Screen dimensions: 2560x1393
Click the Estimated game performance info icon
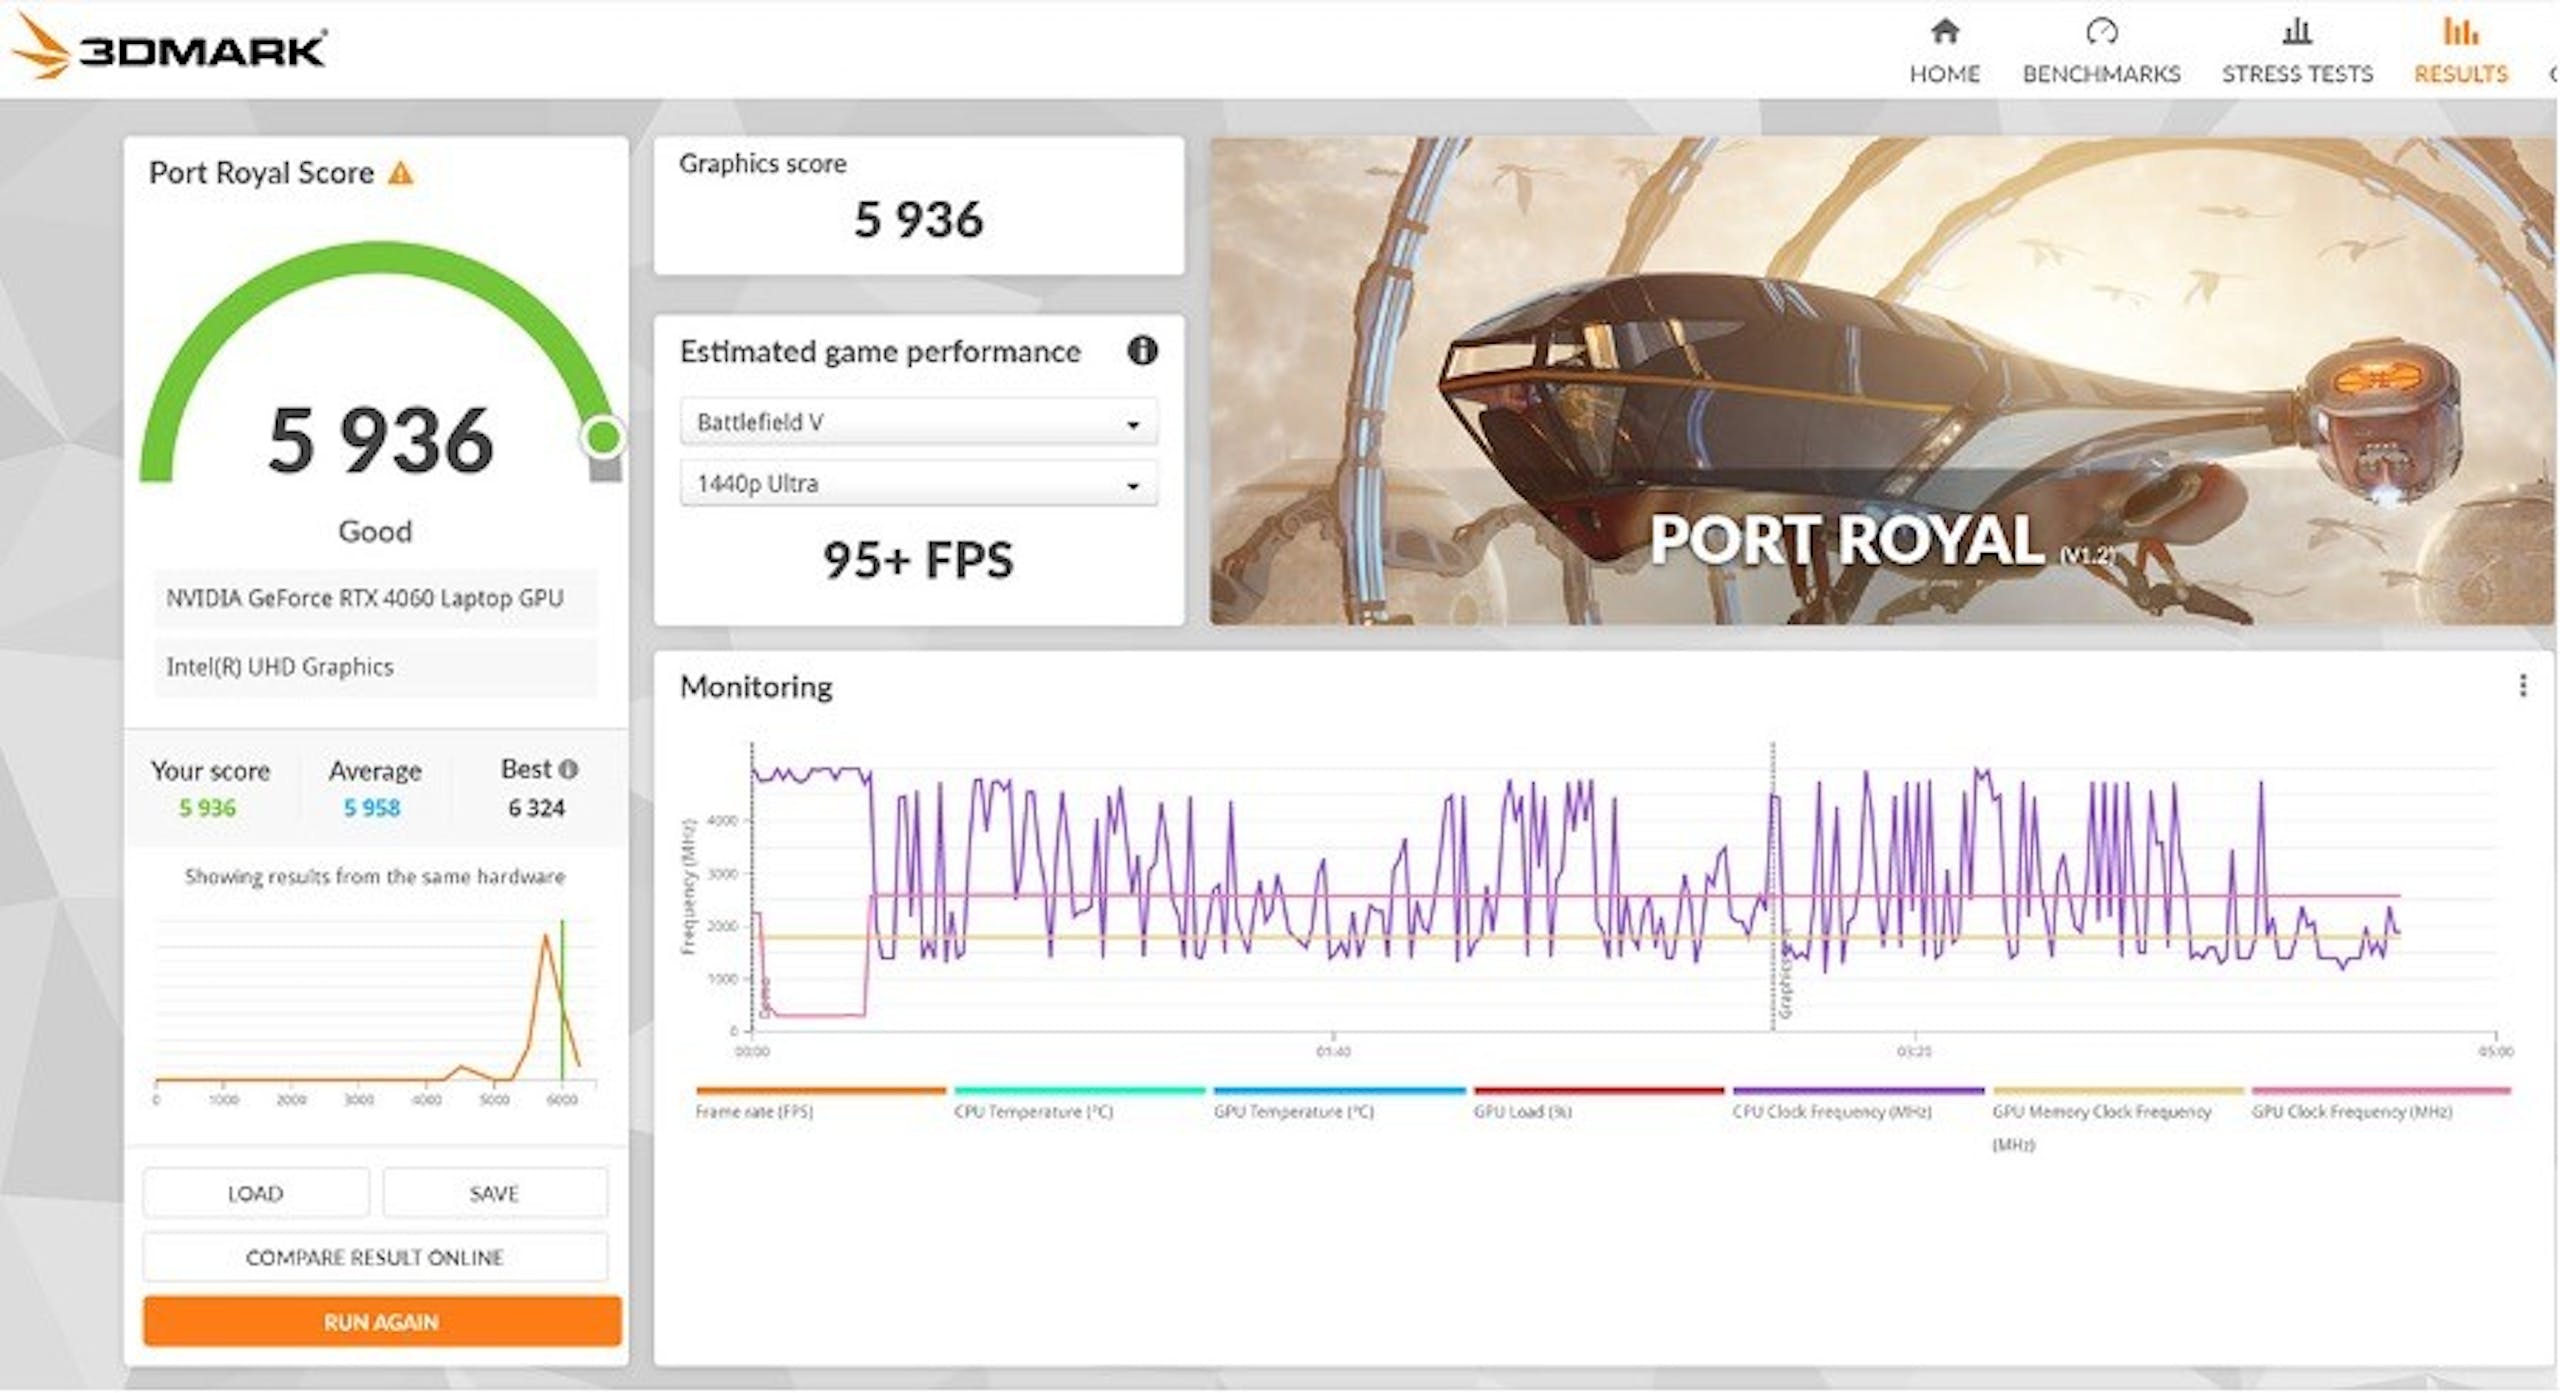1142,351
